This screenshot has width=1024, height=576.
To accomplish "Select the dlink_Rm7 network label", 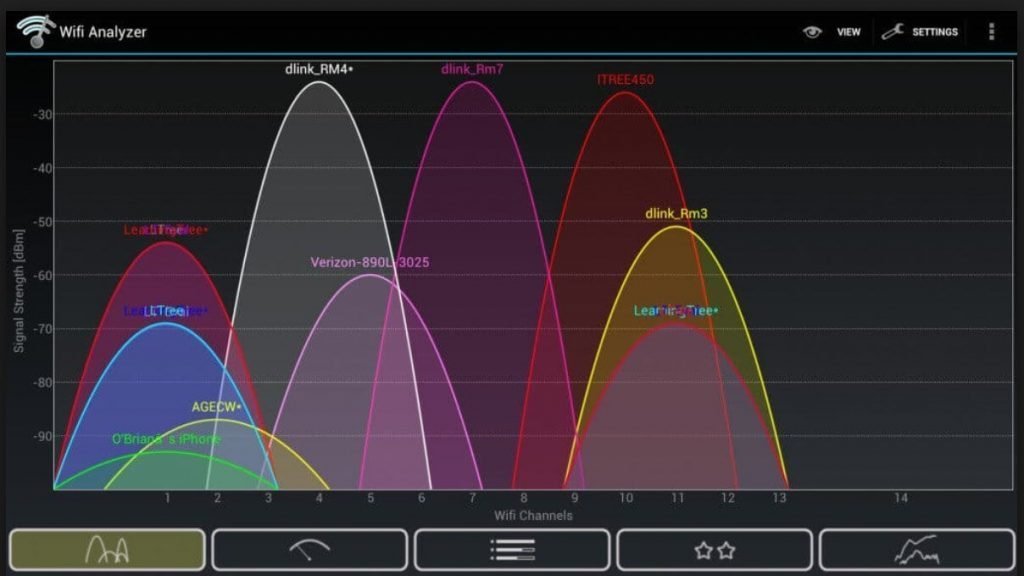I will (x=472, y=69).
